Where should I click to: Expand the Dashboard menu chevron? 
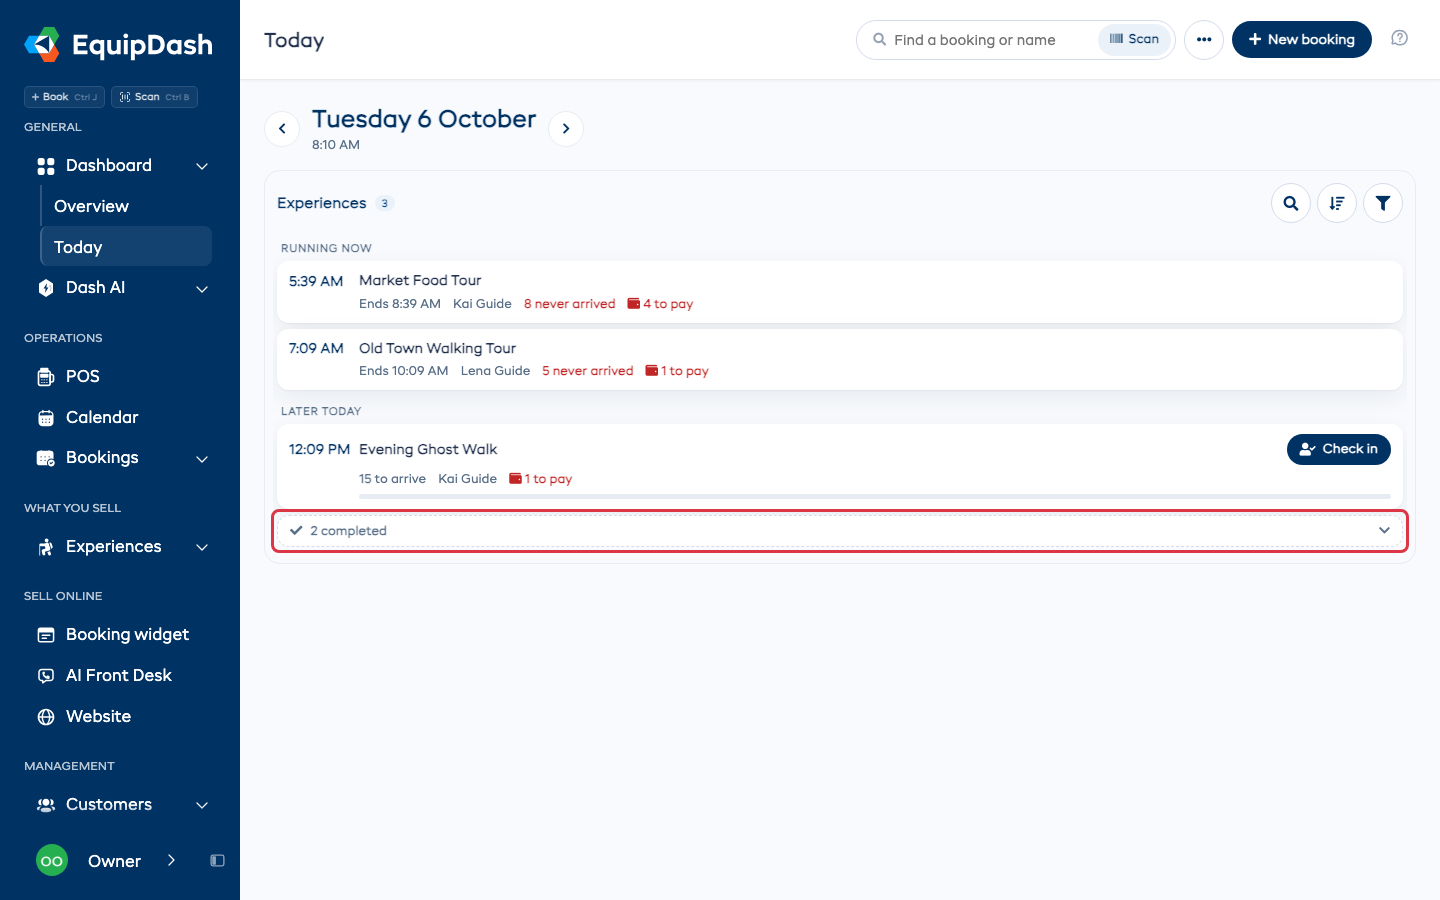pos(202,166)
